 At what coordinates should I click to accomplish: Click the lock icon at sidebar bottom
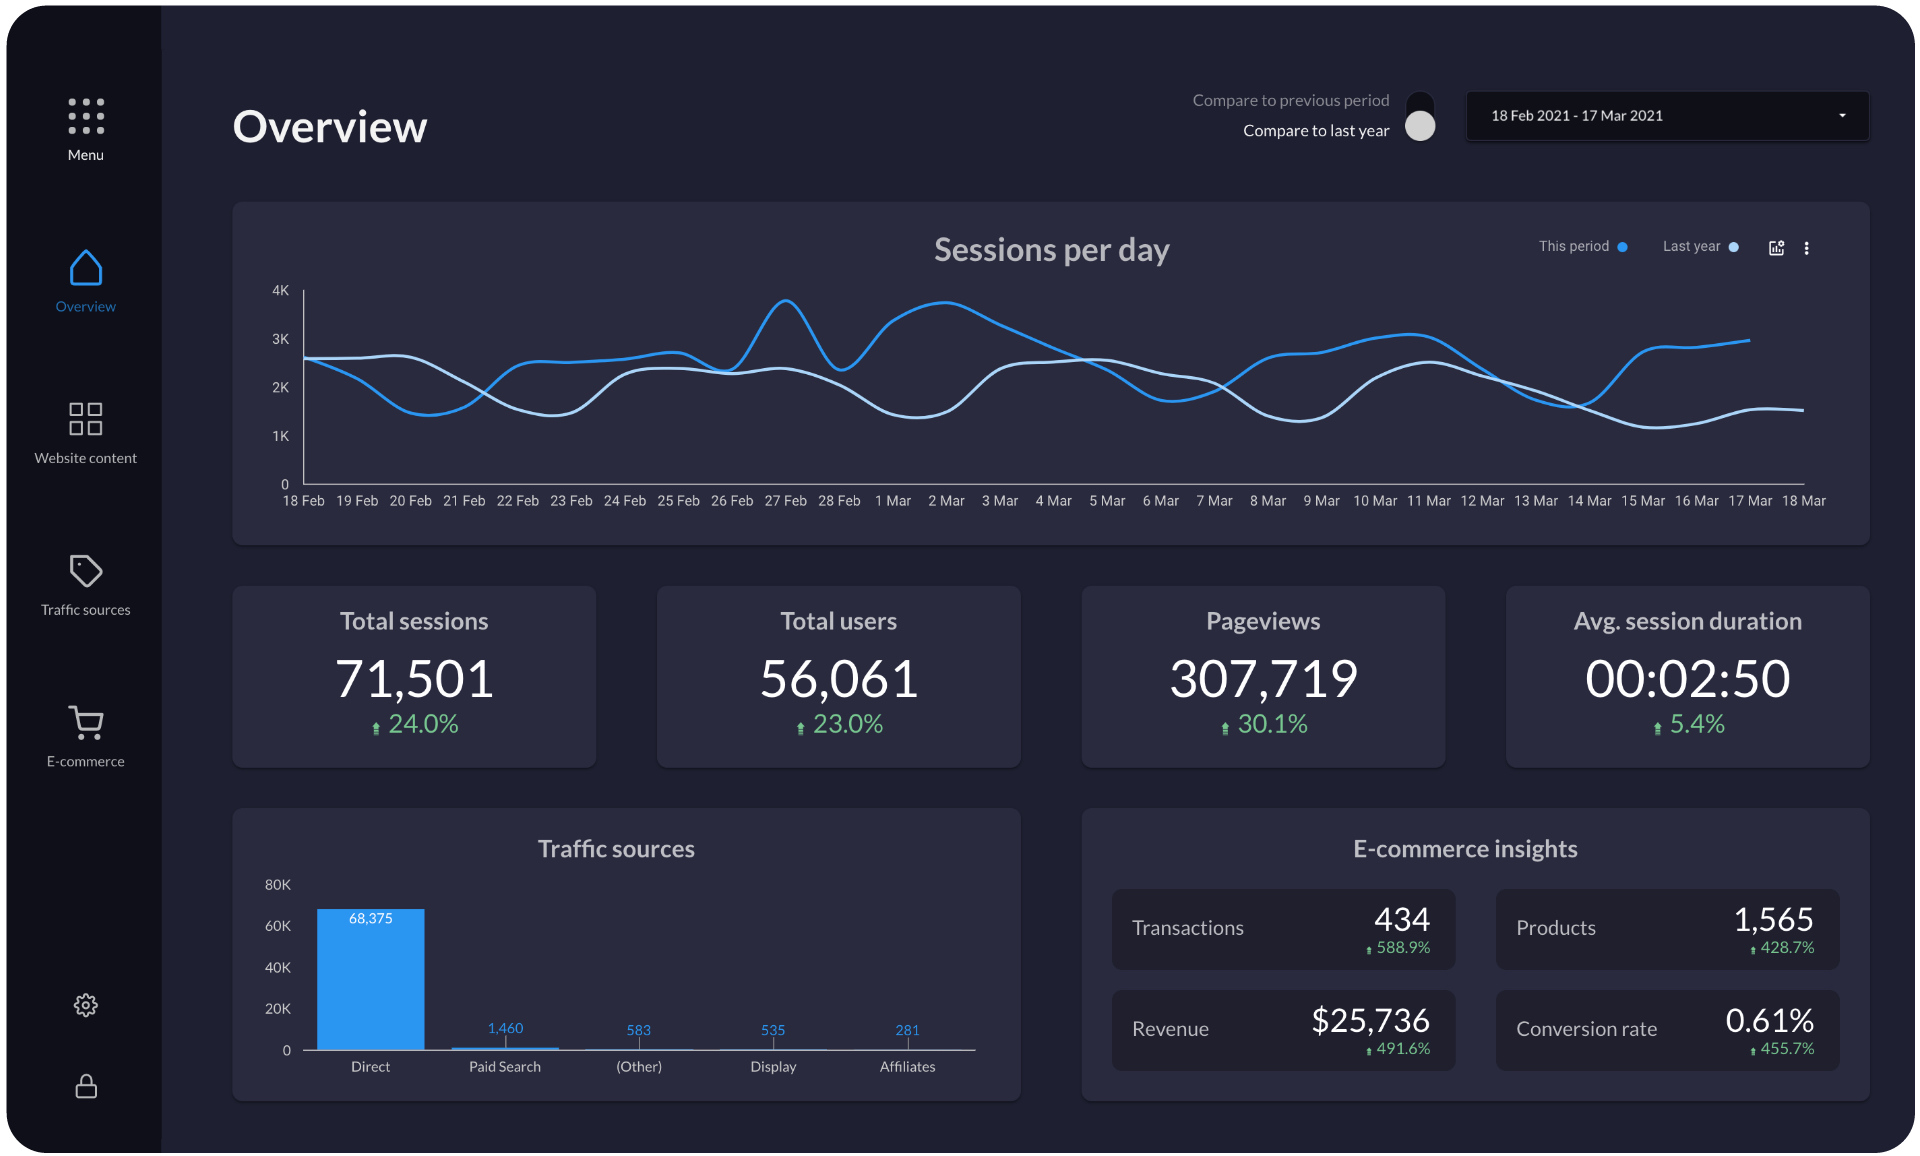[86, 1087]
